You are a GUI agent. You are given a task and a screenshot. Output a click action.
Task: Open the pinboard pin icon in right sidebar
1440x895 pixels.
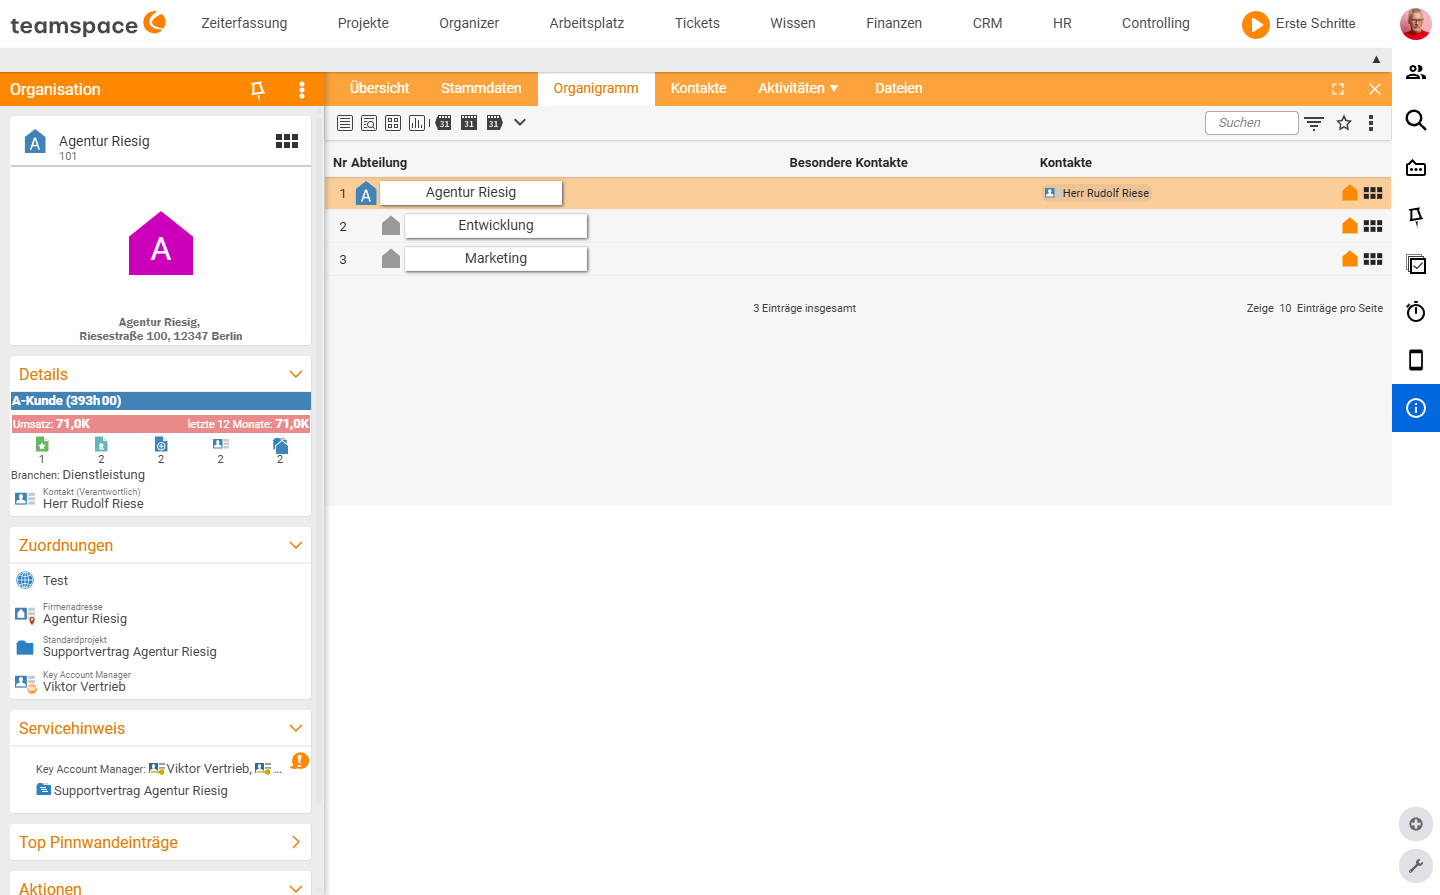[1416, 216]
